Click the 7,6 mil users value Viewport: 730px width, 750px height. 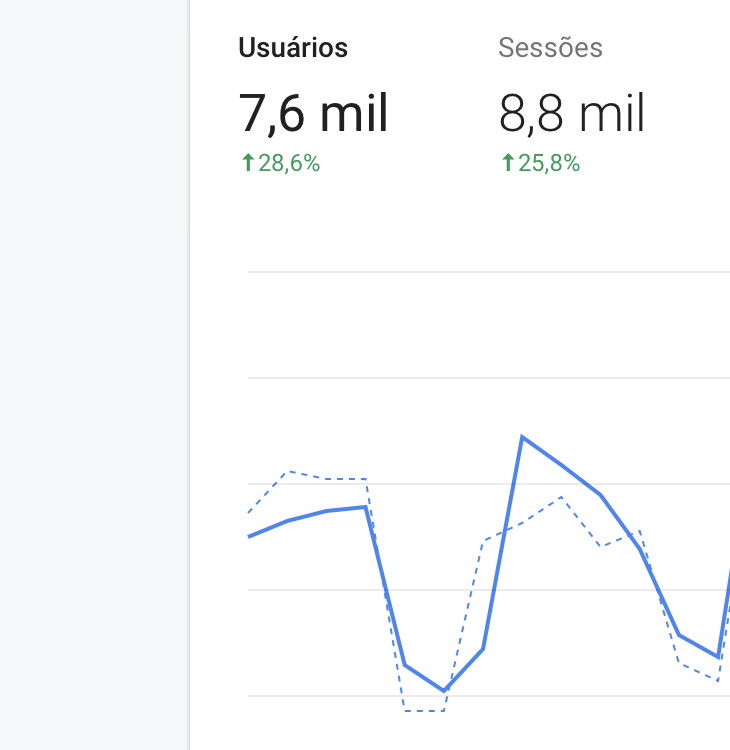pos(313,114)
